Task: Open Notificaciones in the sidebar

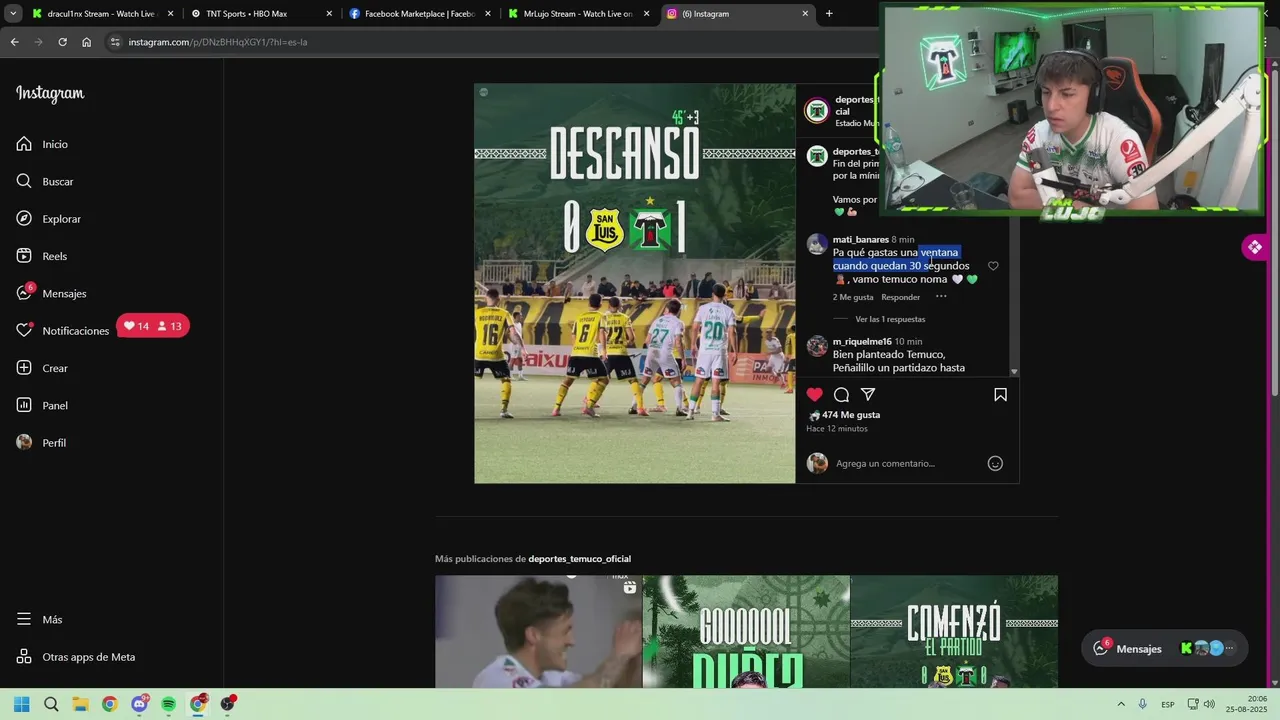Action: [x=62, y=330]
